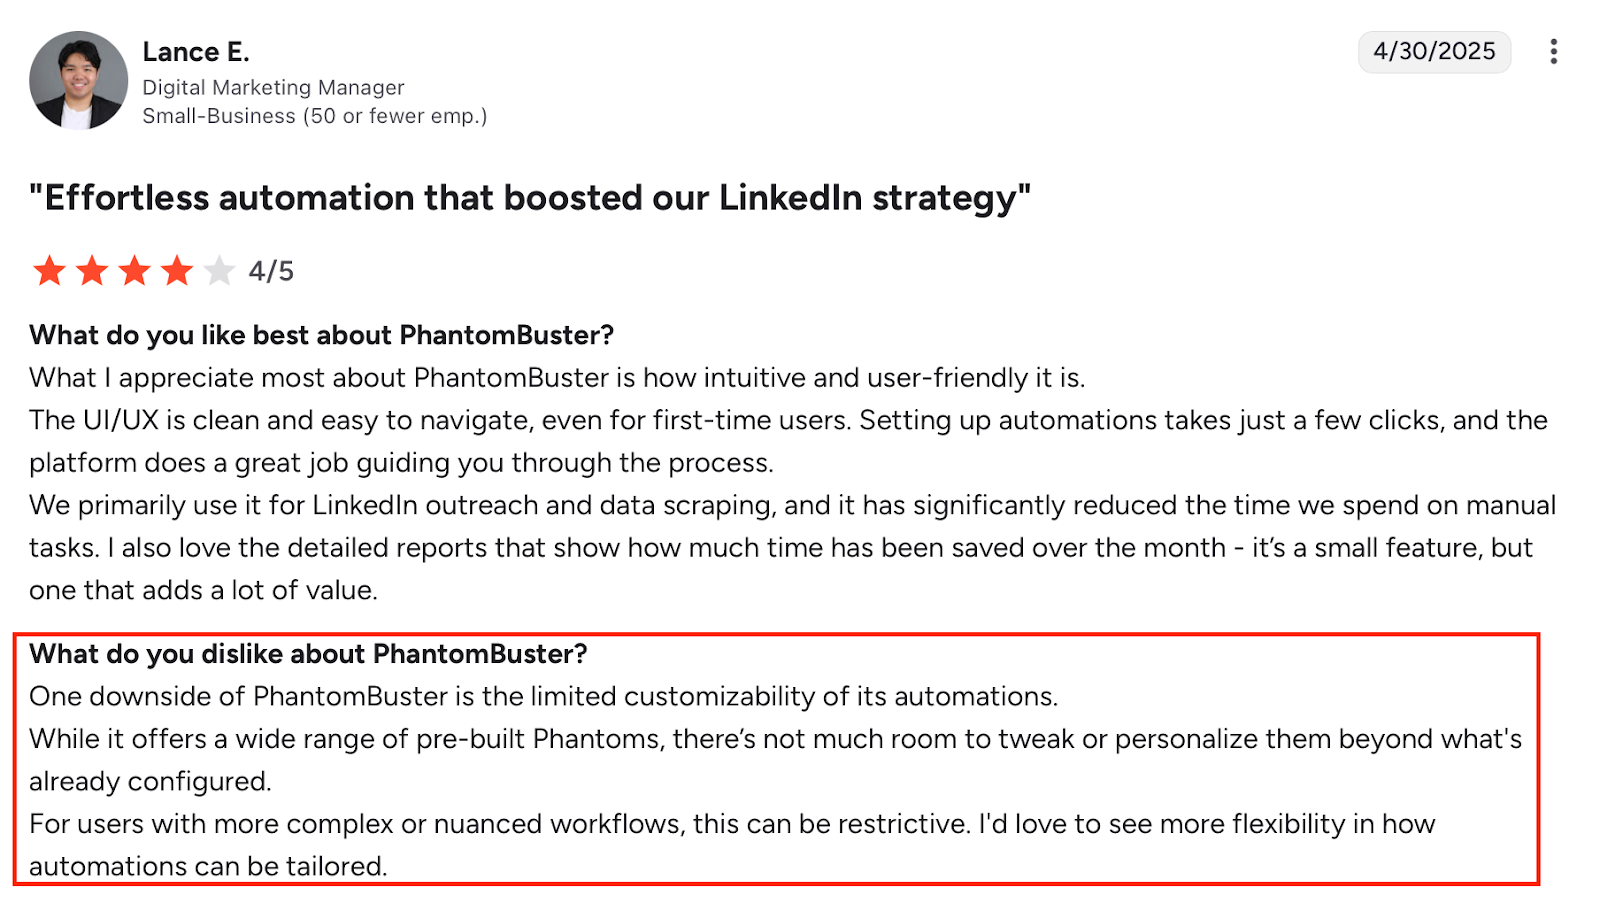Viewport: 1600px width, 903px height.
Task: Select the second rating star
Action: tap(91, 270)
